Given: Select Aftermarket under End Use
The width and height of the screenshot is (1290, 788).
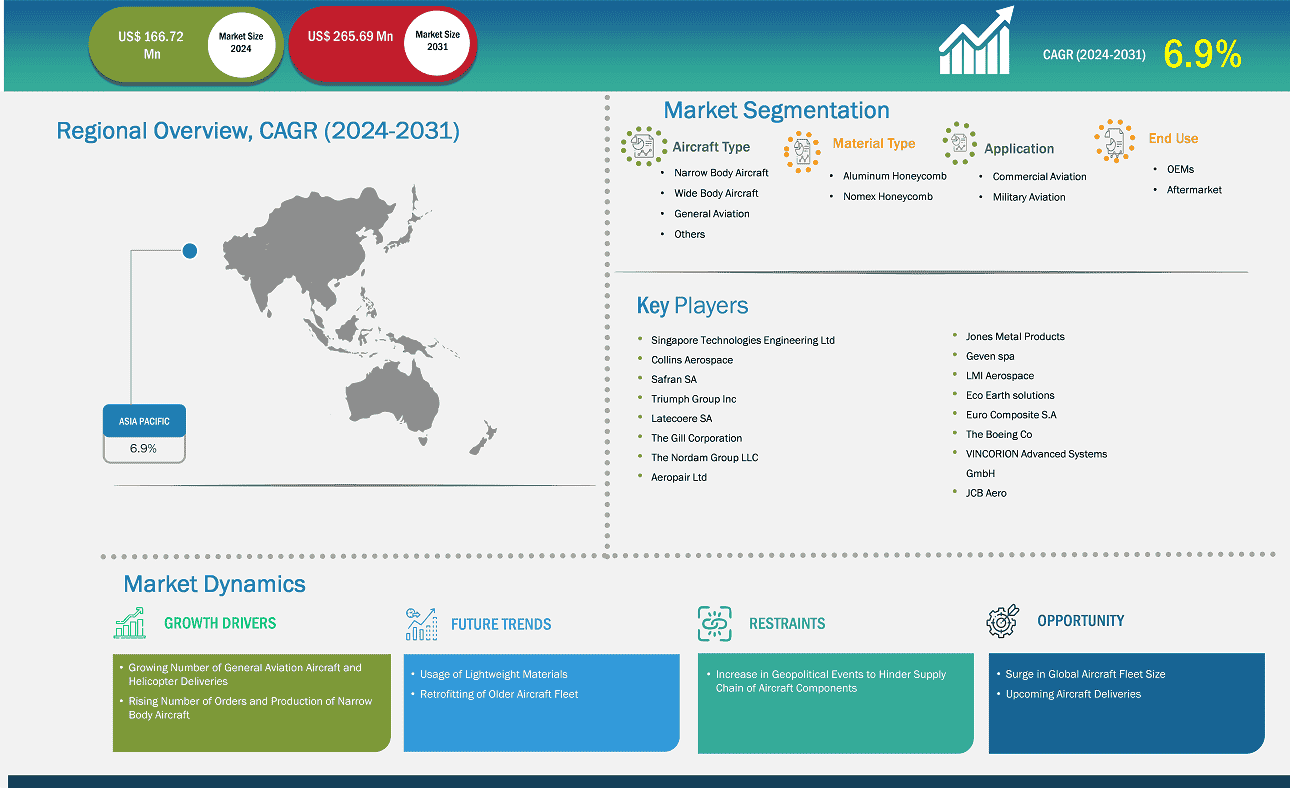Looking at the screenshot, I should pyautogui.click(x=1194, y=190).
